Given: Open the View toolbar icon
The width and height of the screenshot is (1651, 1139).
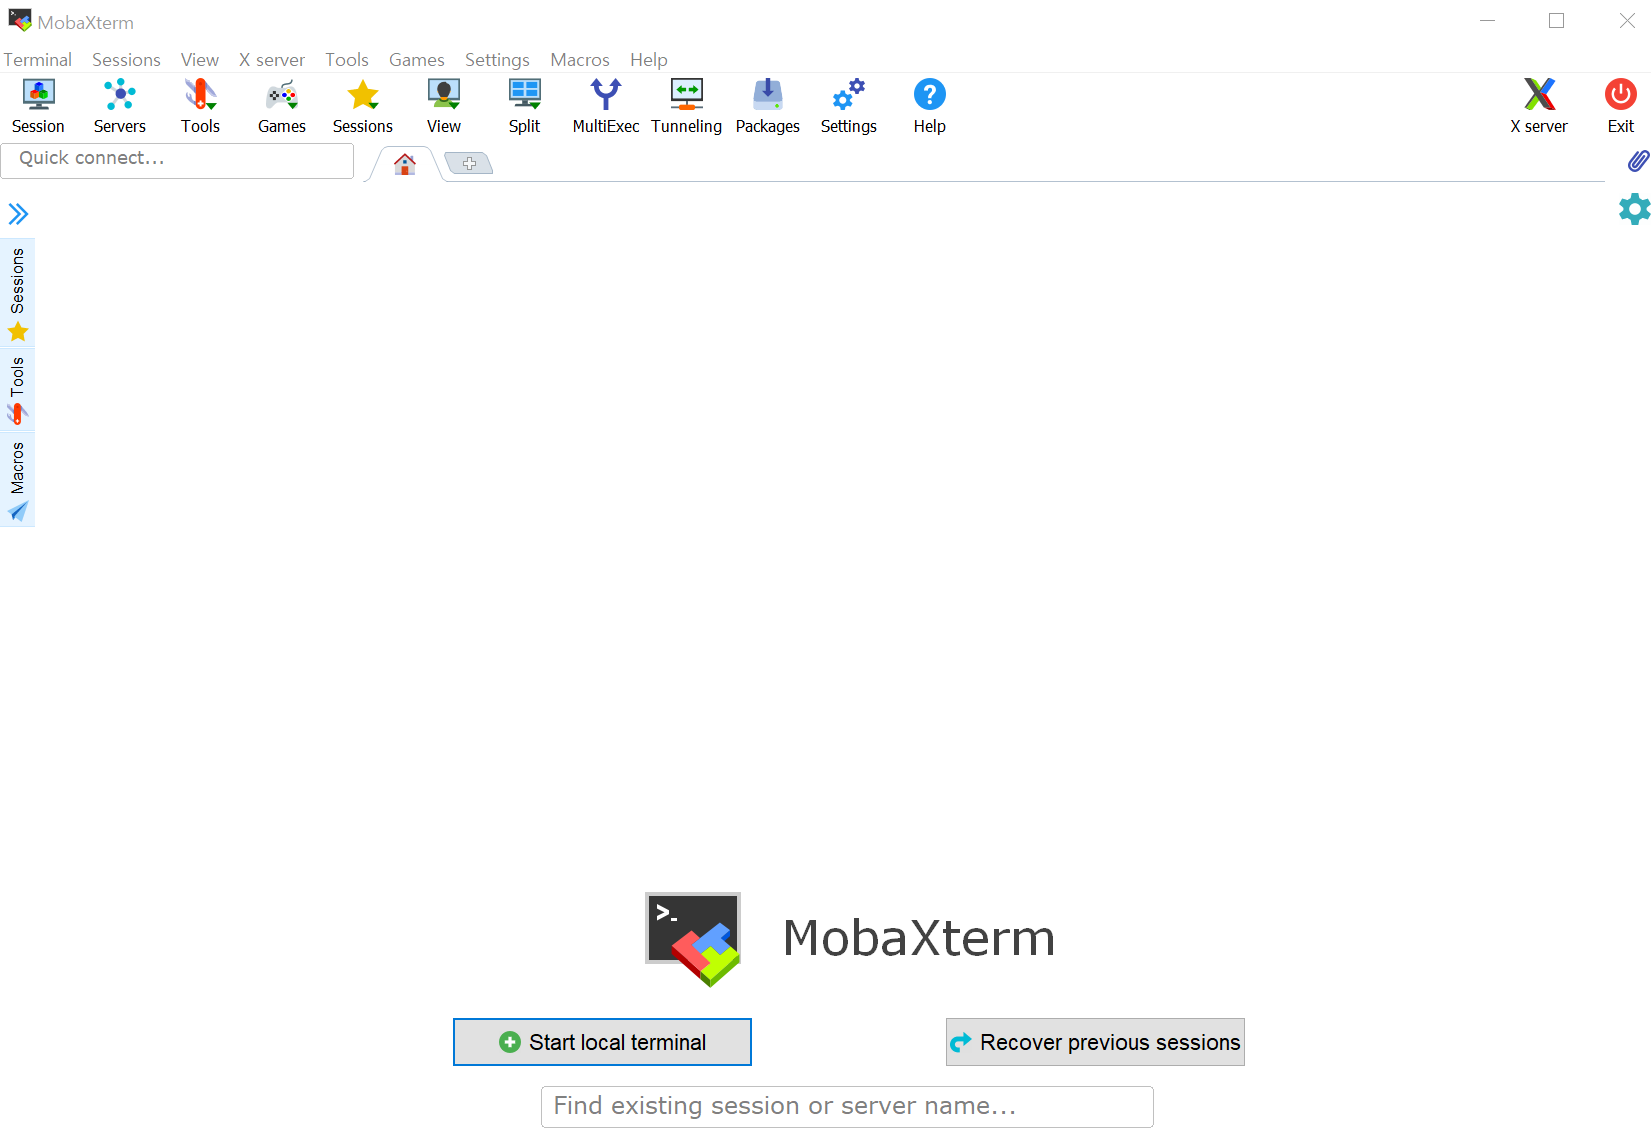Looking at the screenshot, I should tap(444, 106).
